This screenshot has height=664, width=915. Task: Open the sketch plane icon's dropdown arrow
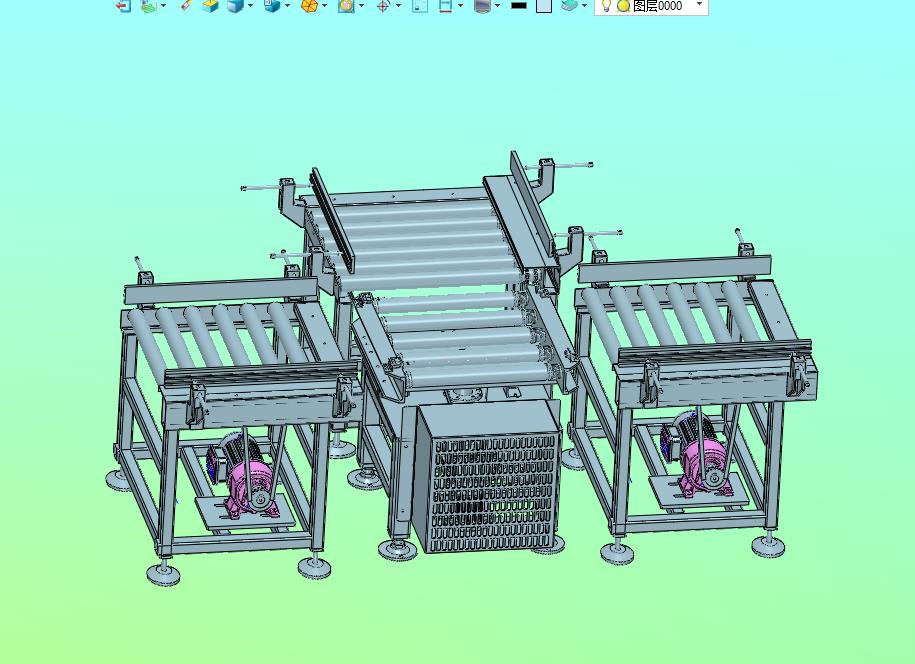click(163, 6)
